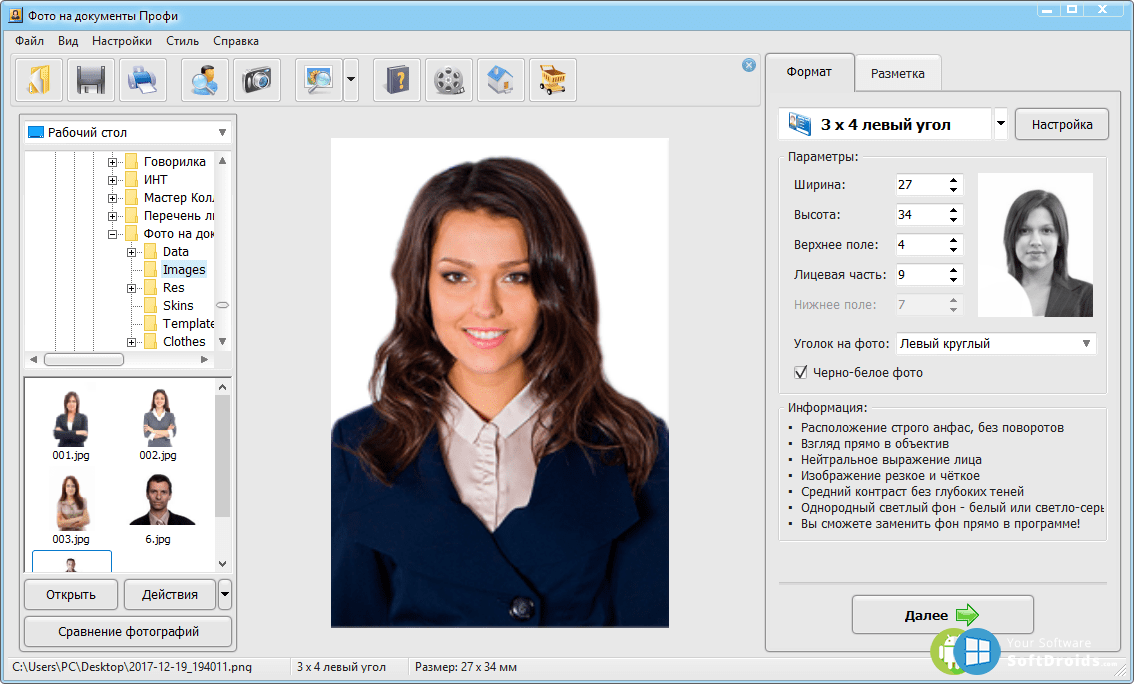Screen dimensions: 1134x684
Task: Click the Сравнение фотографий button
Action: pos(128,631)
